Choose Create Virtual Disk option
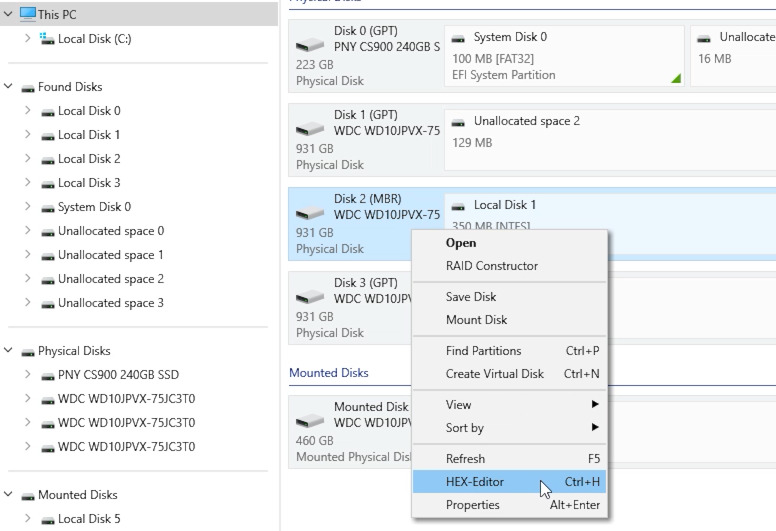Image resolution: width=776 pixels, height=531 pixels. (509, 374)
